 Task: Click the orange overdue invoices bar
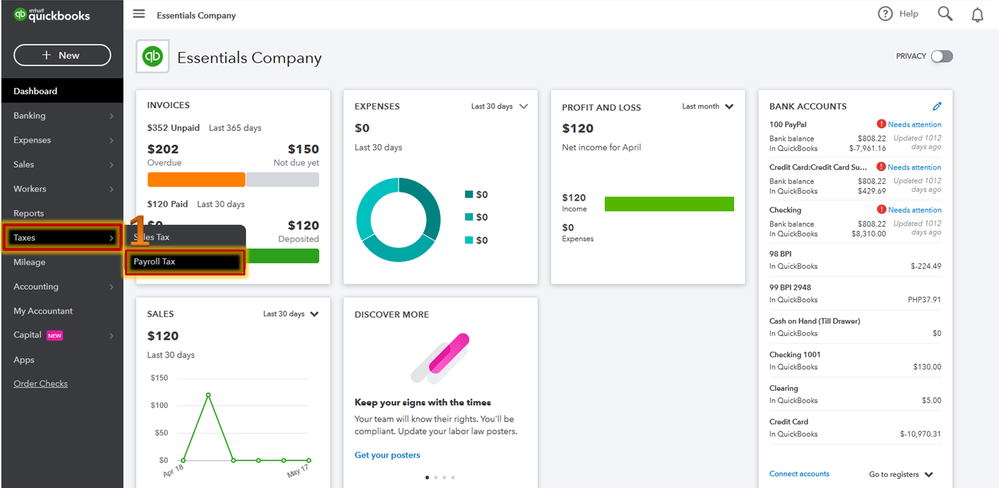point(196,180)
